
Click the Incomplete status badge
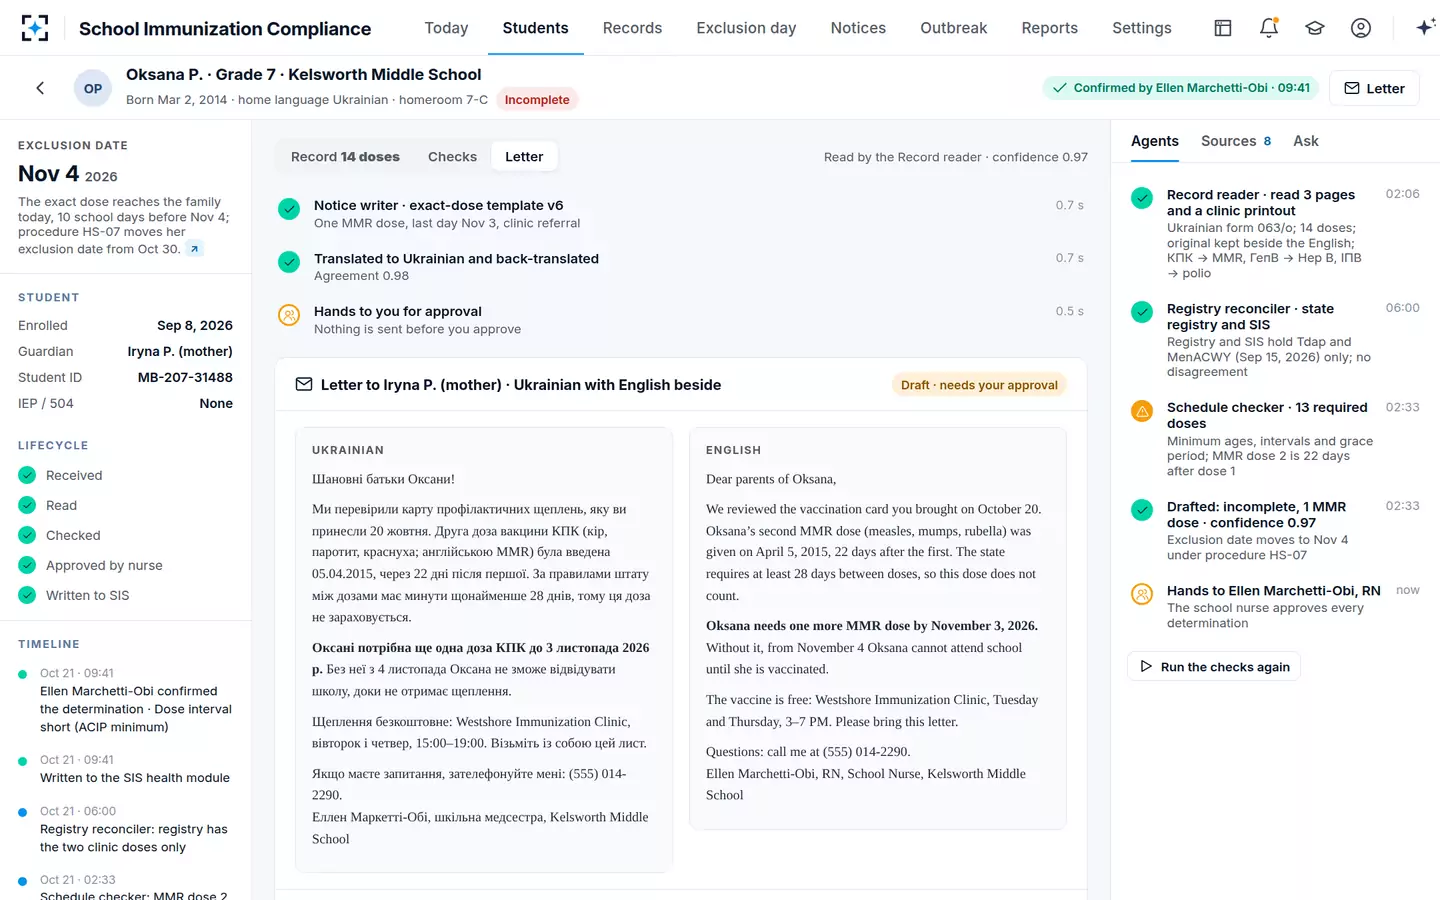point(537,99)
